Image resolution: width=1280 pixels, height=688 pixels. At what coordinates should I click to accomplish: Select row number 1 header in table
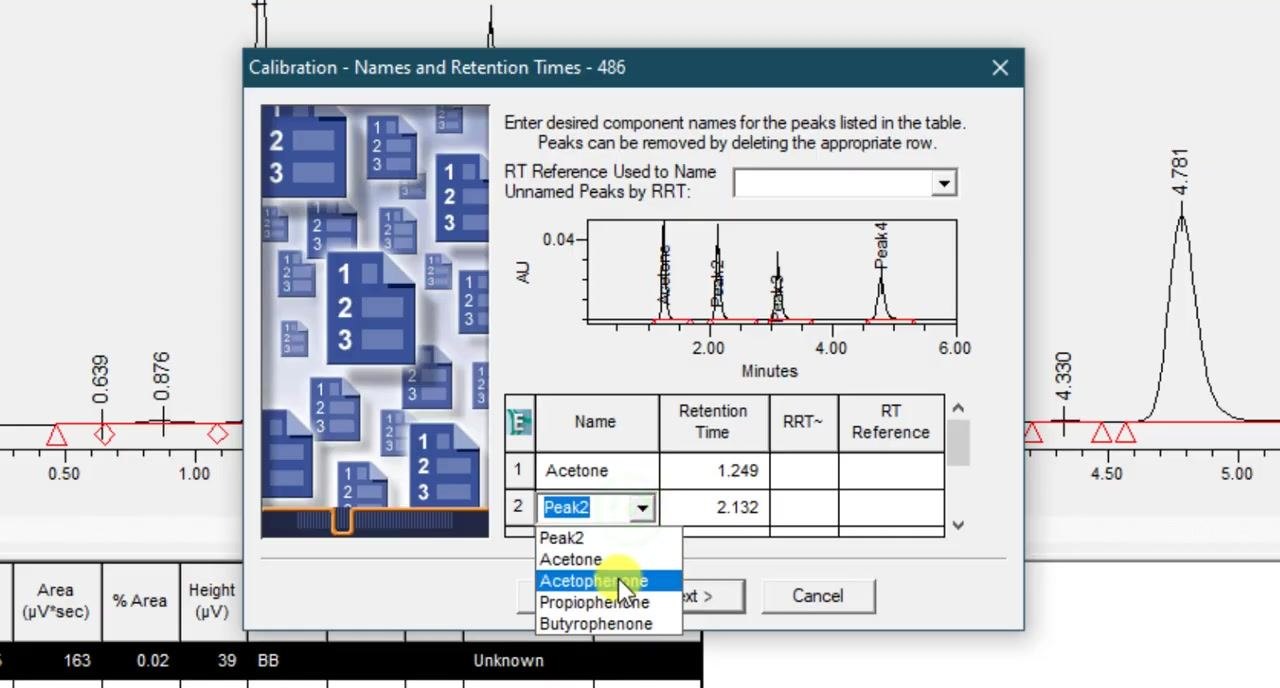click(519, 471)
